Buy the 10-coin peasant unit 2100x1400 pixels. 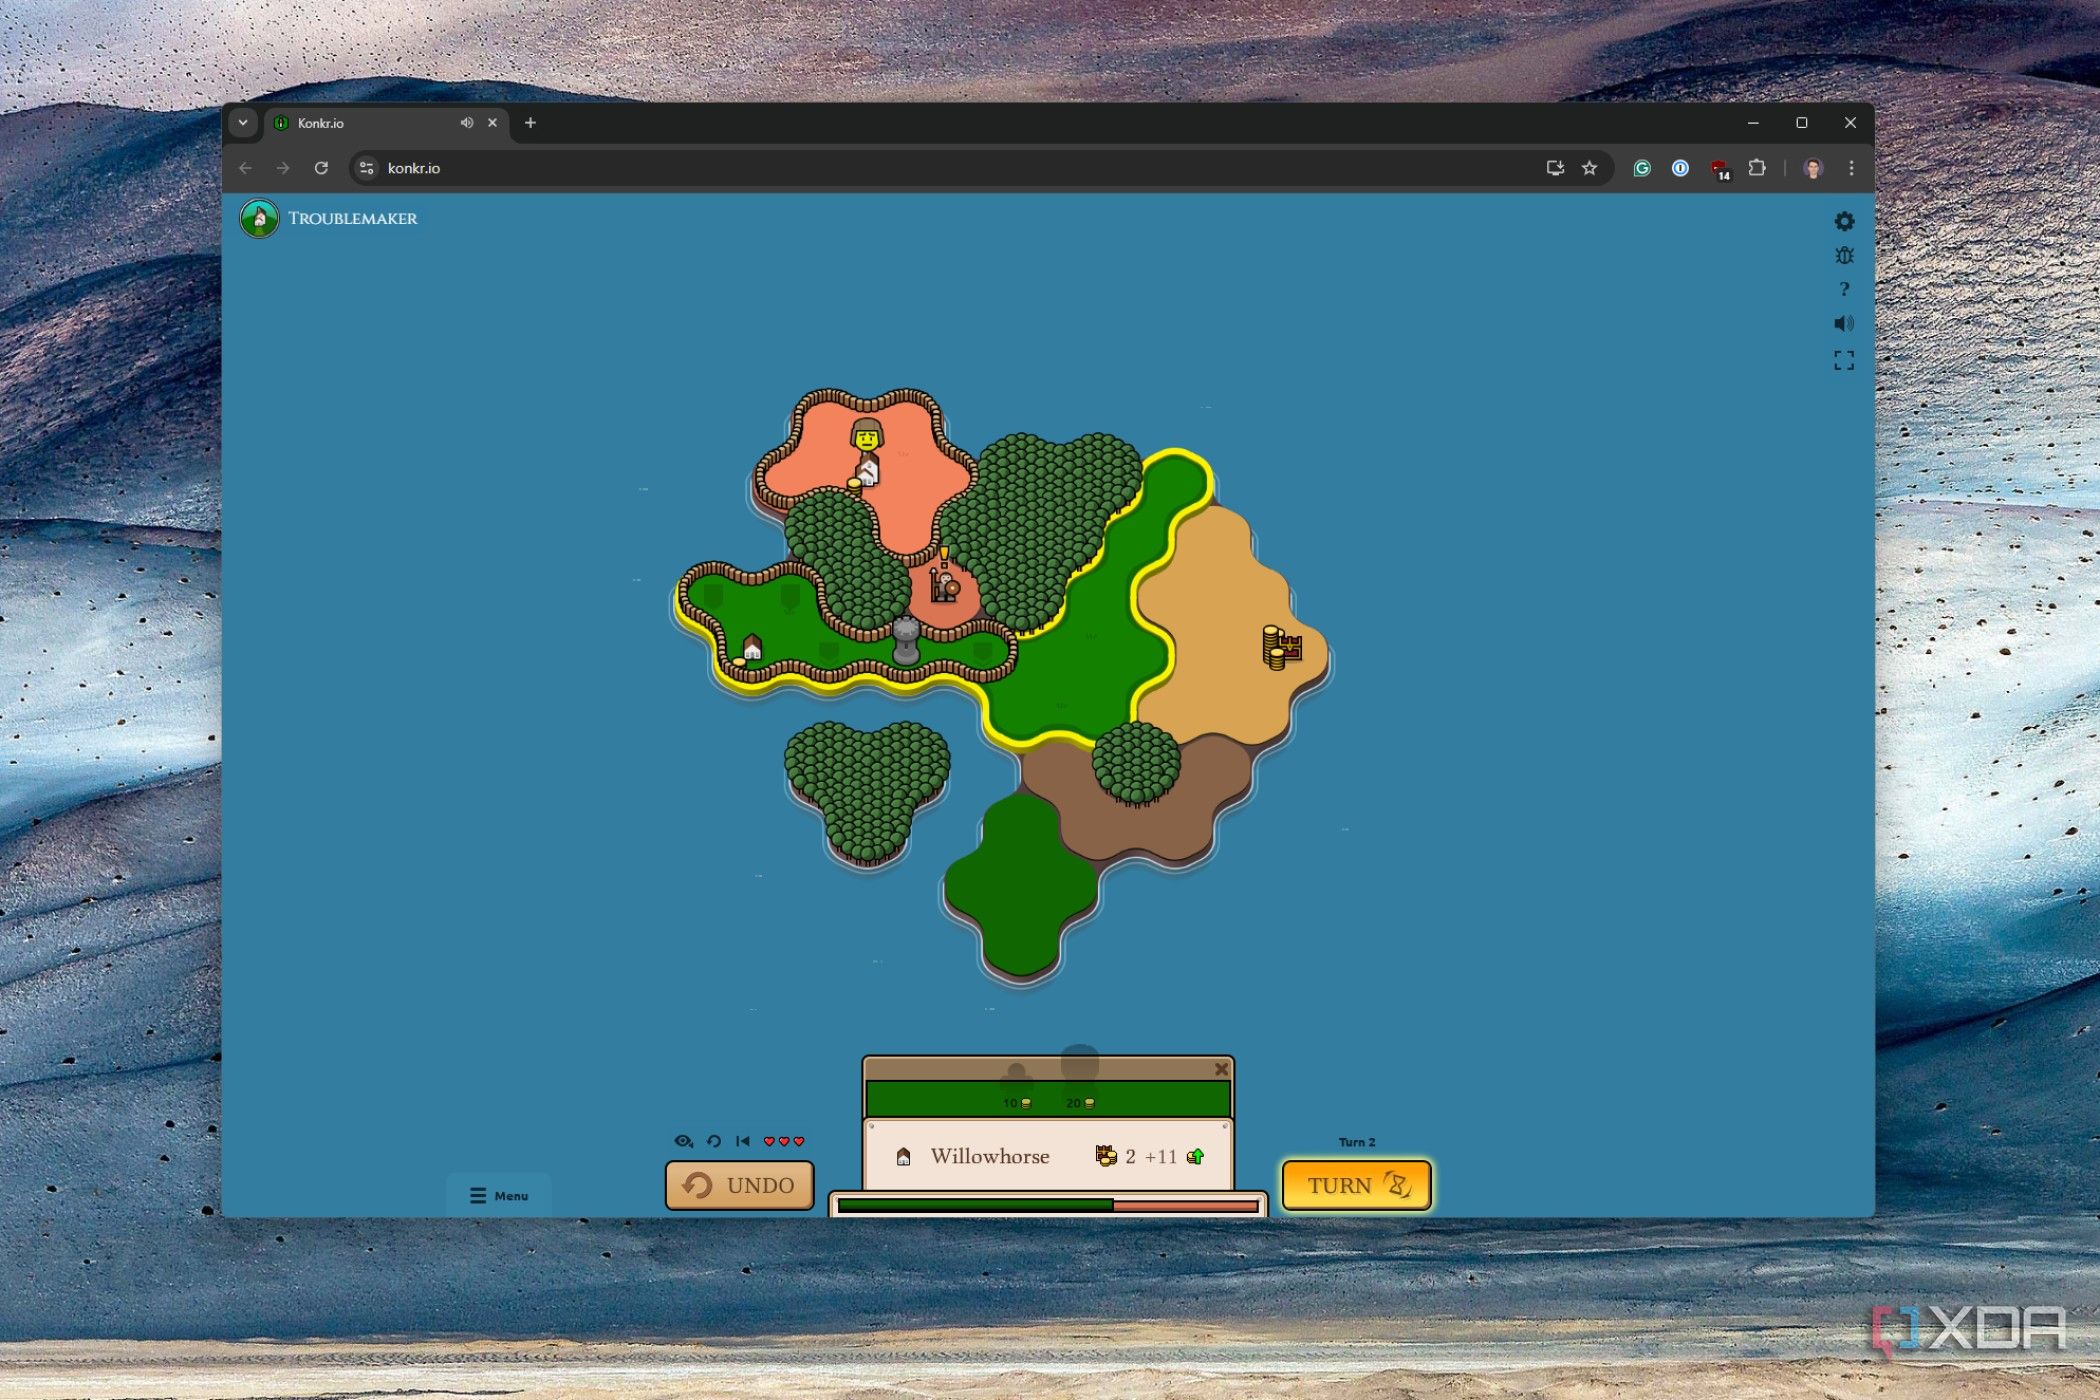tap(1016, 1086)
